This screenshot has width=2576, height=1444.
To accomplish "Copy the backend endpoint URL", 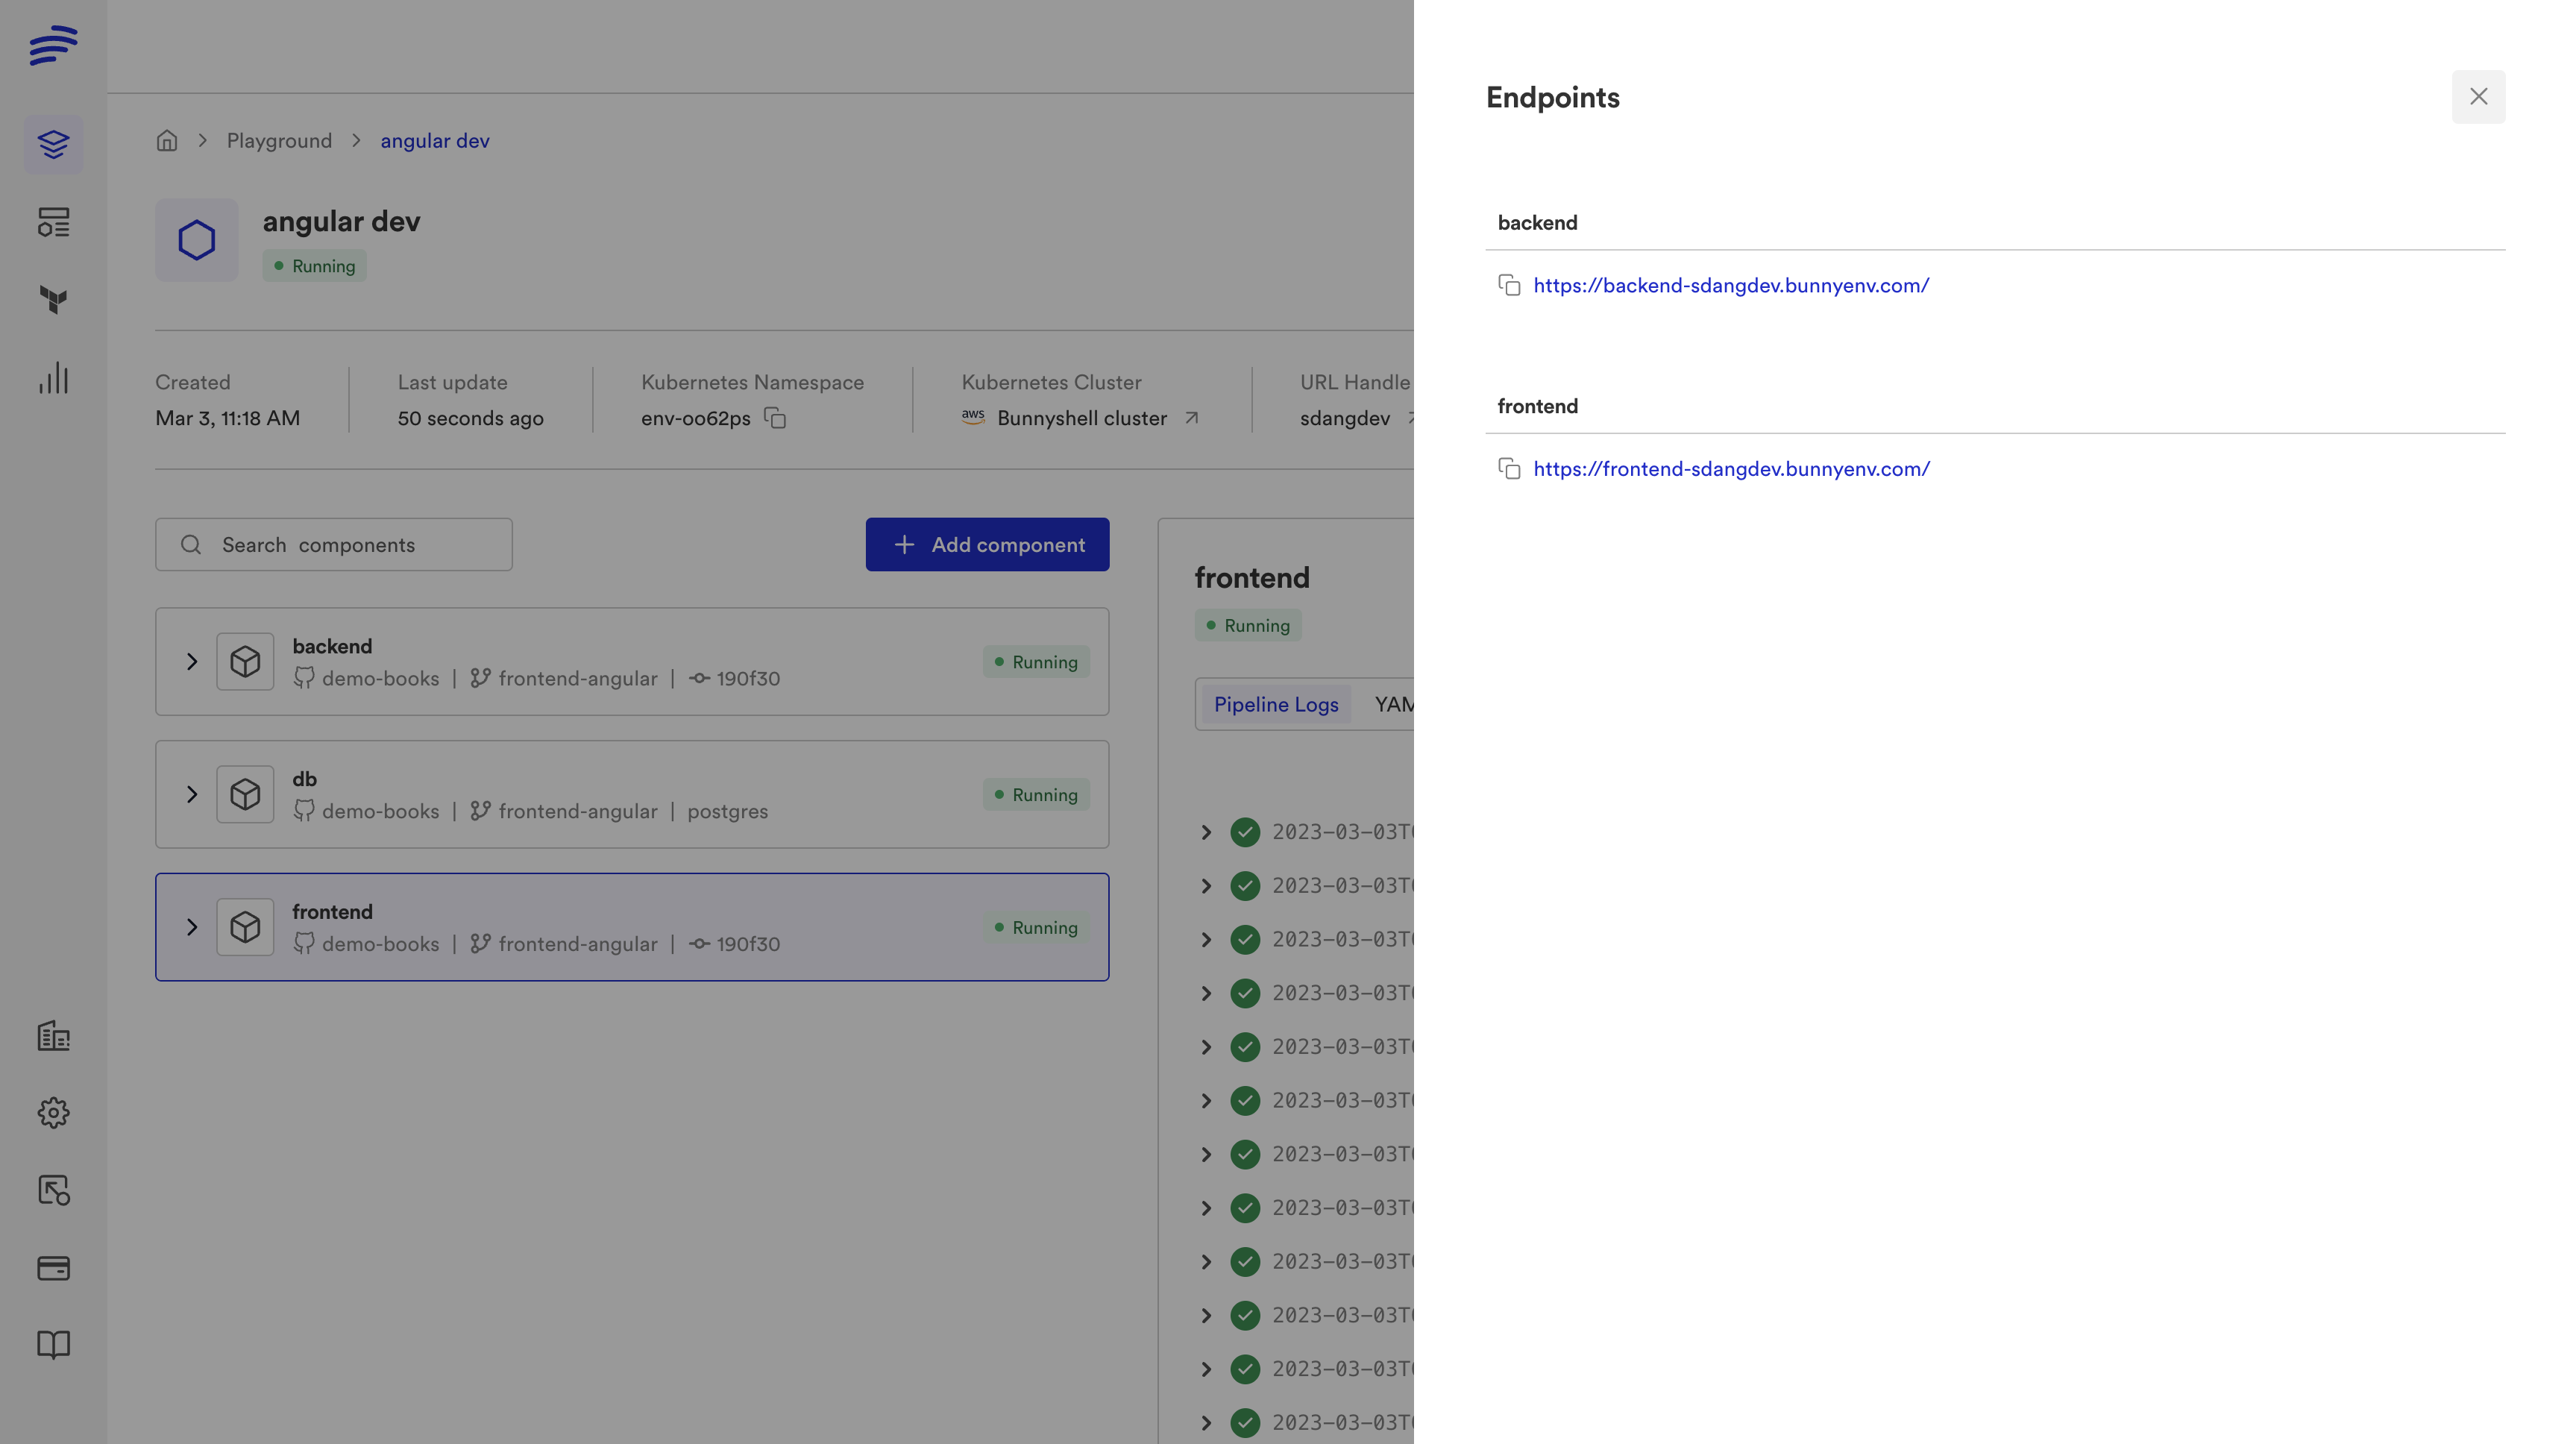I will (x=1509, y=286).
